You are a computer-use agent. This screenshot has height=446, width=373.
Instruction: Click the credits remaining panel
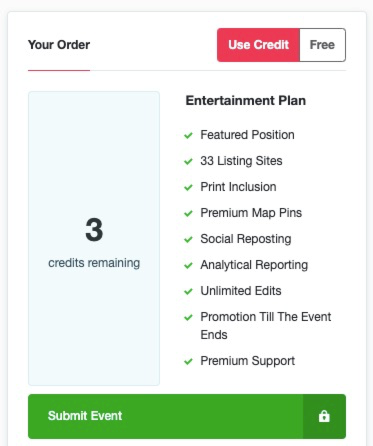coord(94,239)
